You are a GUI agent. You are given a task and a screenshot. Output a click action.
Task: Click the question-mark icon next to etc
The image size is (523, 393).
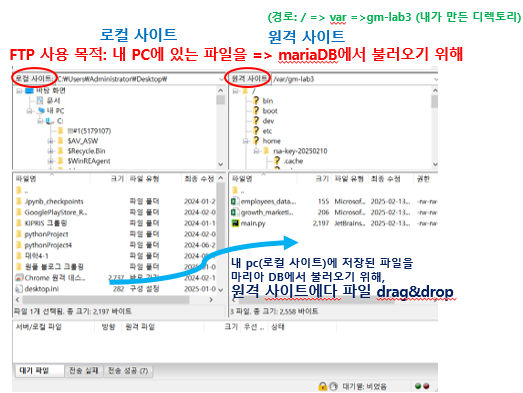point(256,130)
